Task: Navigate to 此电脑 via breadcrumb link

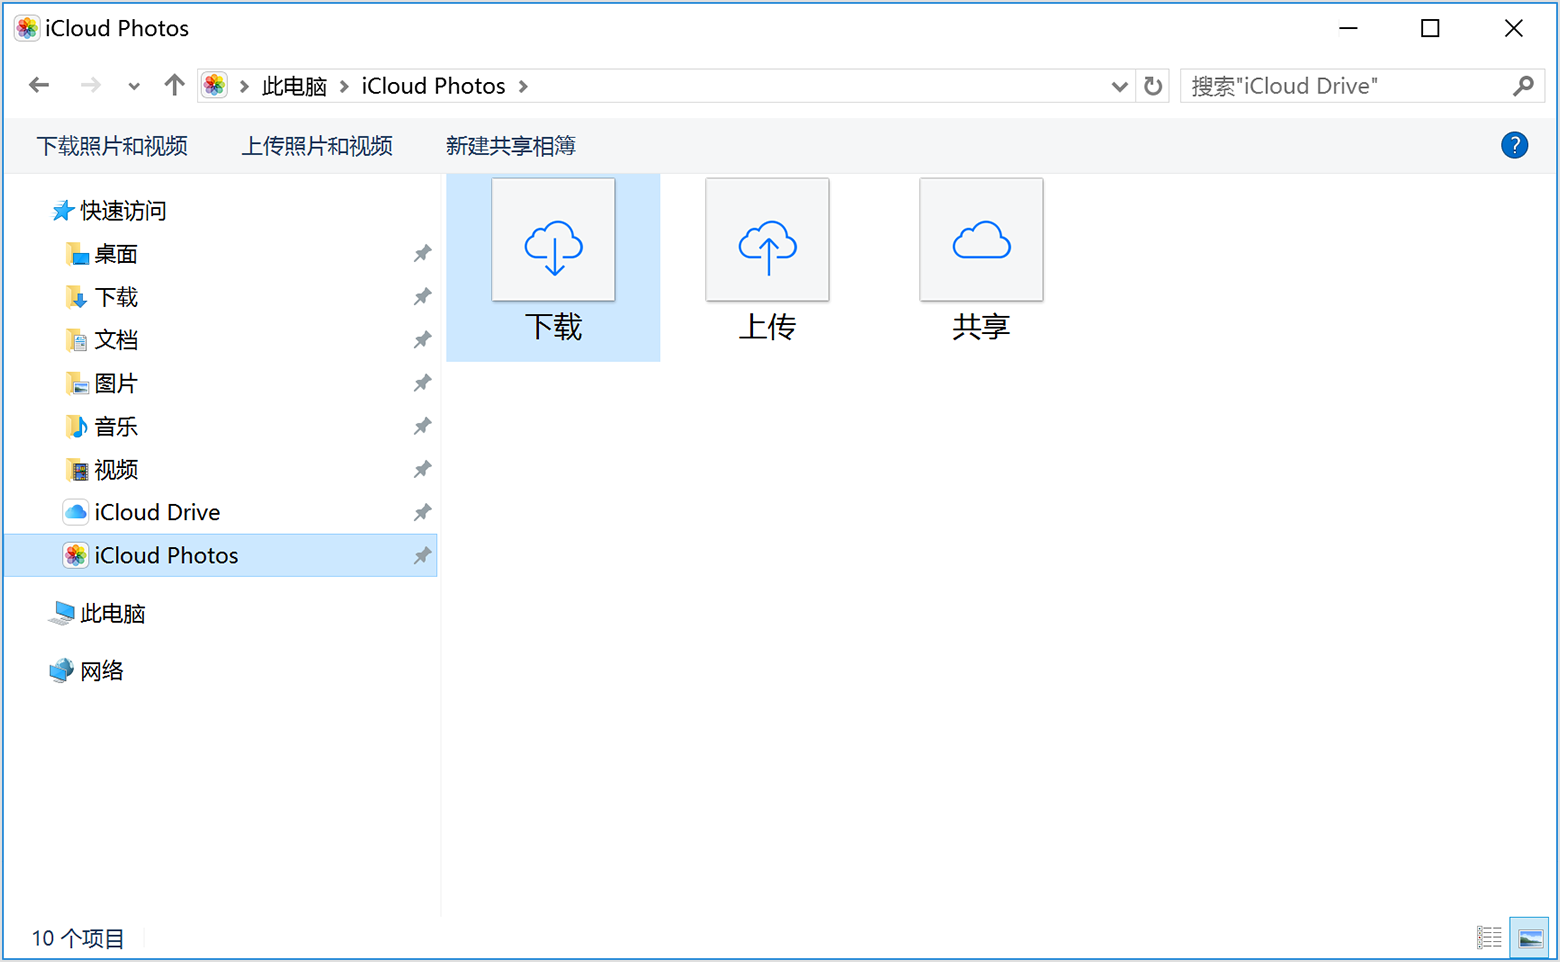Action: point(294,85)
